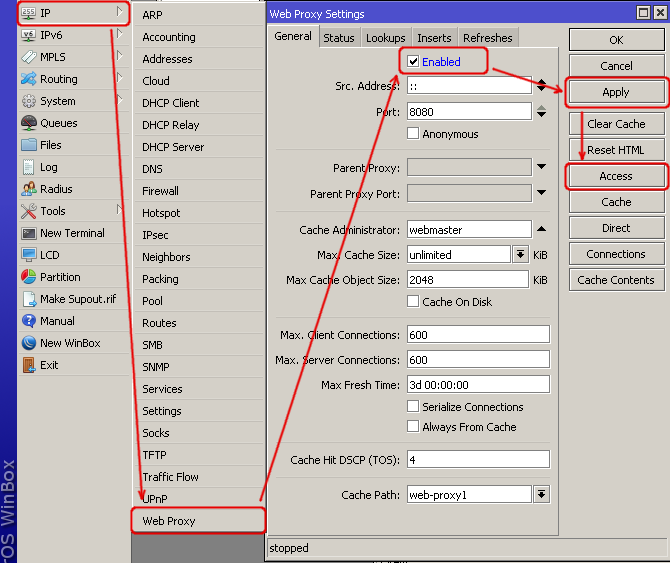Open New Terminal icon

29,233
